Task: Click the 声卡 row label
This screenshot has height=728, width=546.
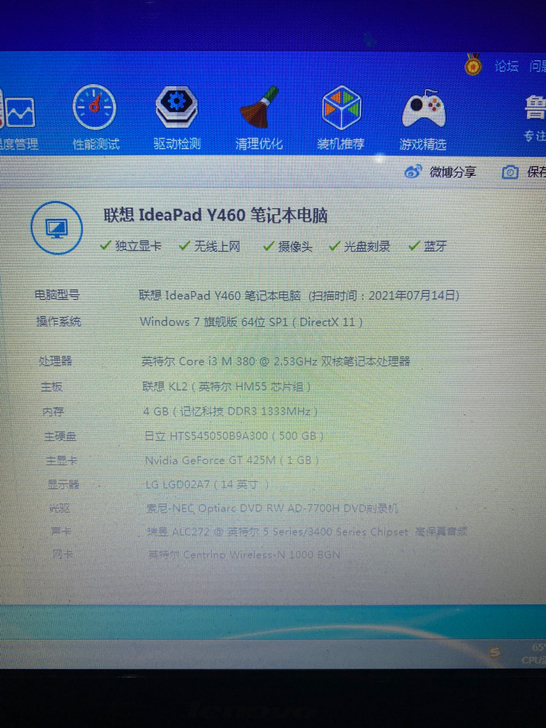Action: pos(61,531)
